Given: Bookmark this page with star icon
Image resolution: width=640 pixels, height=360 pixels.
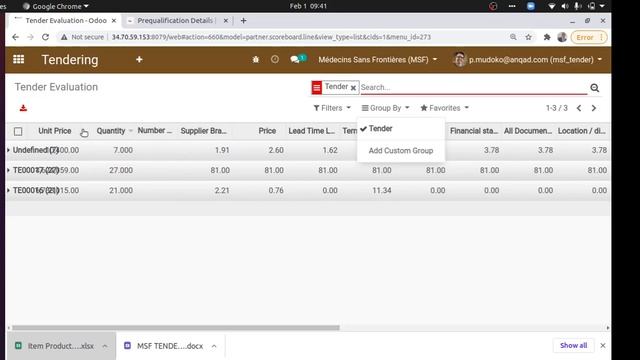Looking at the screenshot, I should (x=529, y=37).
